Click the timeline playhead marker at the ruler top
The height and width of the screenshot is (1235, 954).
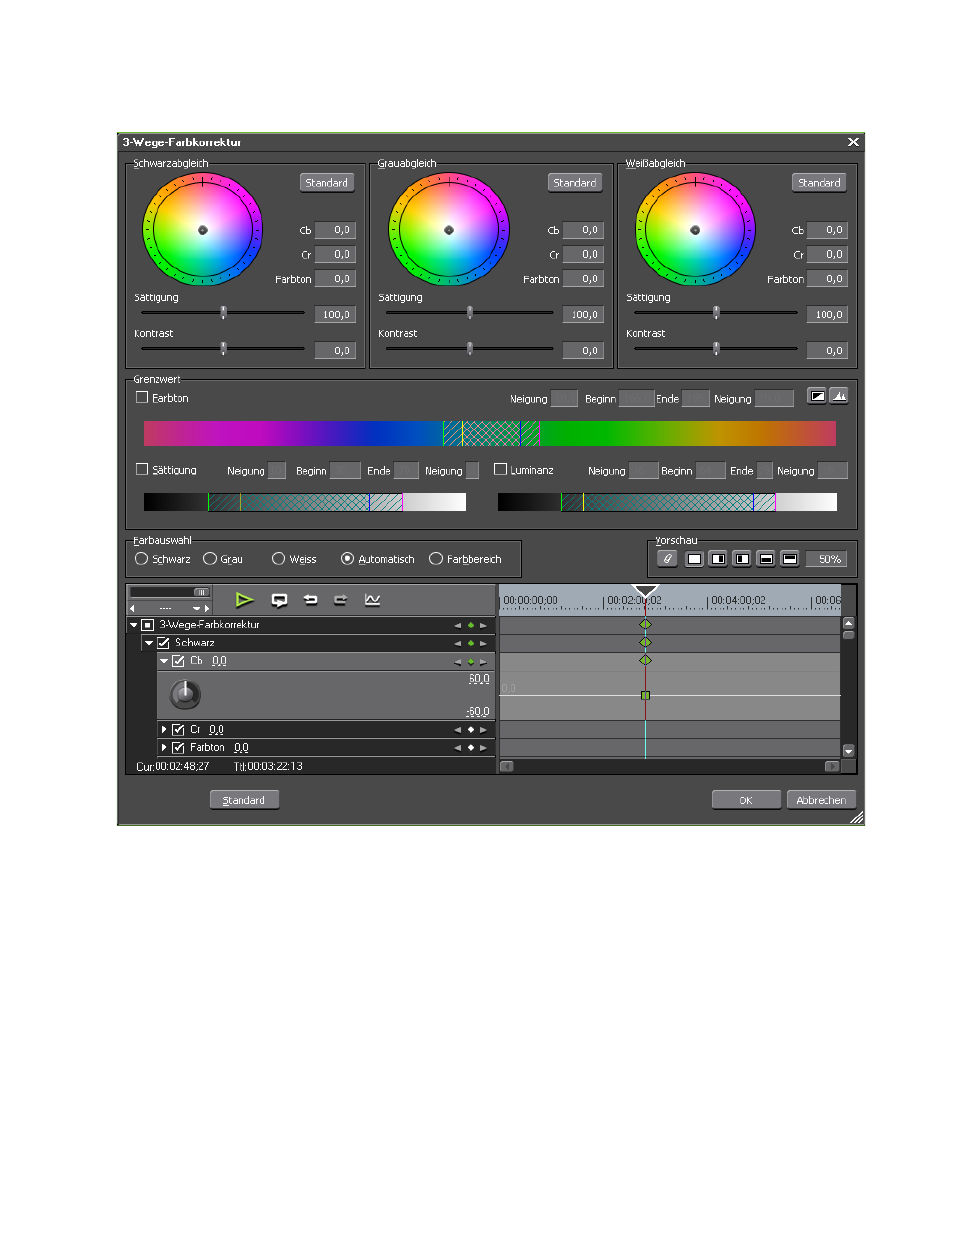[x=646, y=591]
